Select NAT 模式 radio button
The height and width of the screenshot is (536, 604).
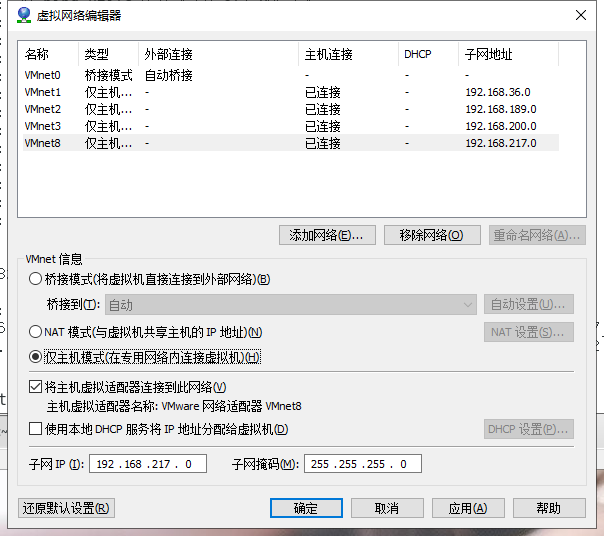click(x=35, y=331)
